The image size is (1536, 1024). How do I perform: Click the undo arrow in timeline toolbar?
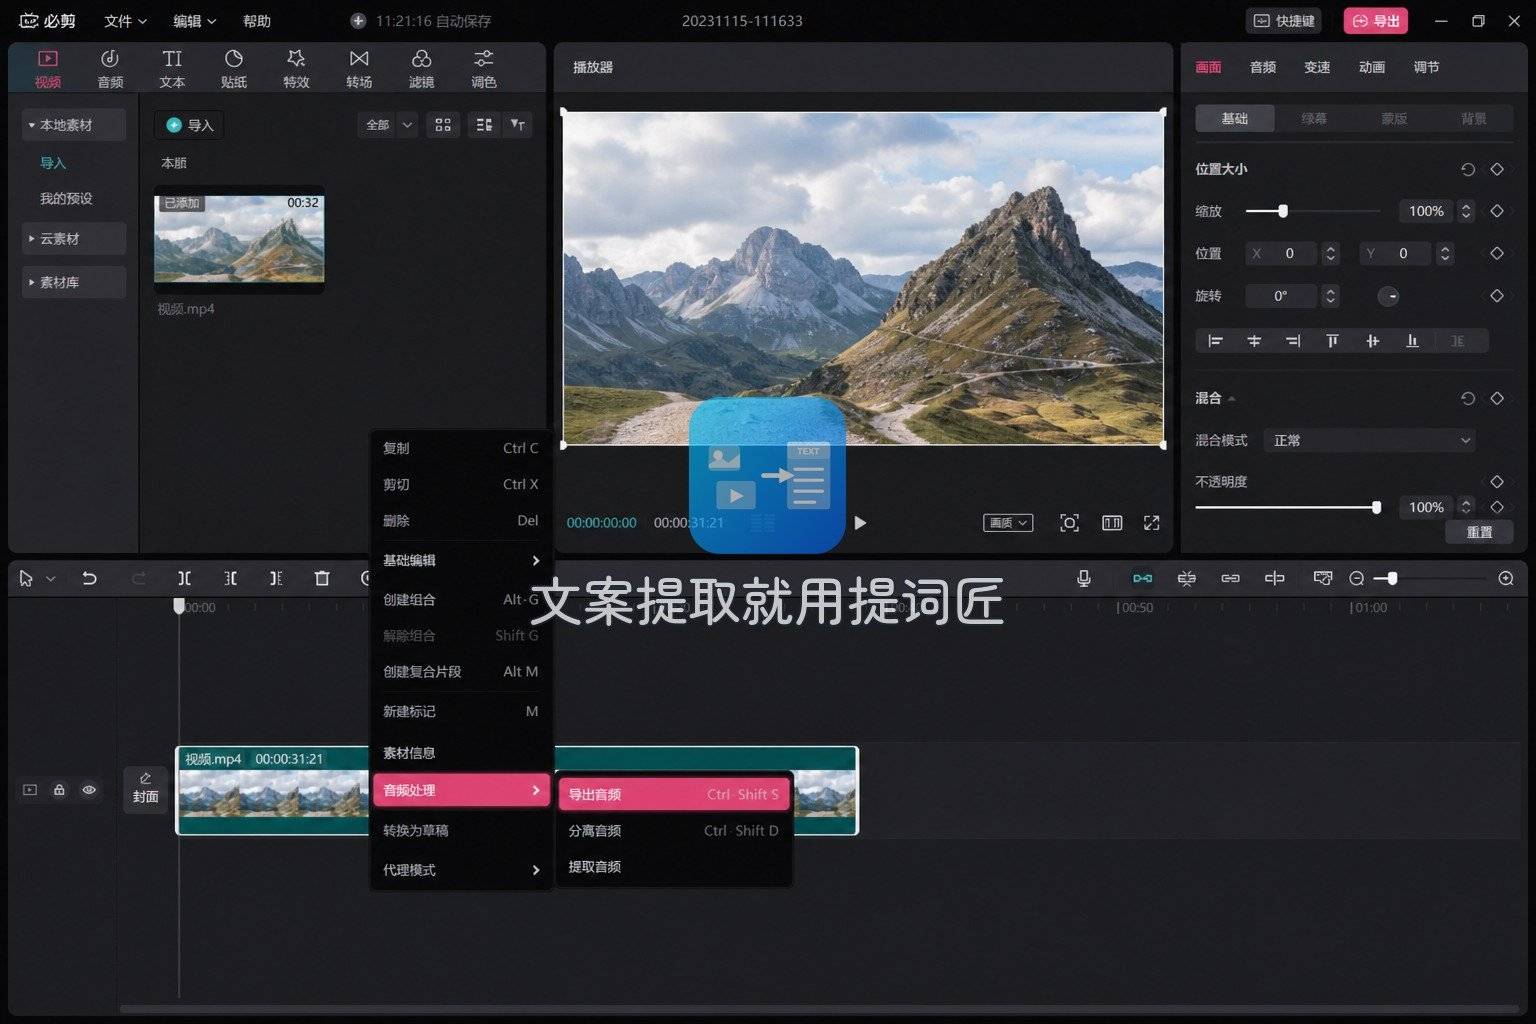[89, 578]
